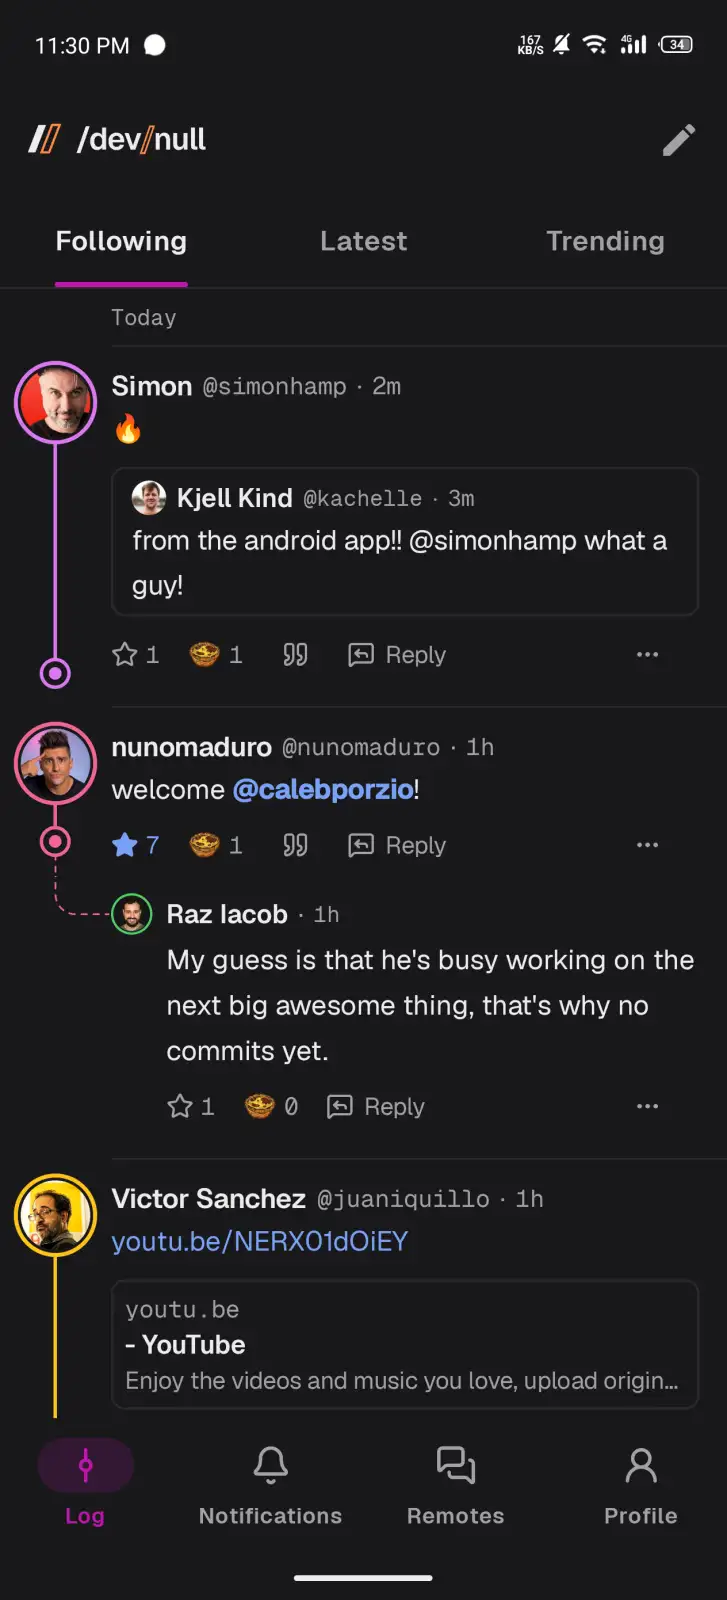This screenshot has height=1600, width=727.
Task: Open Simon's avatar picture
Action: click(x=55, y=402)
